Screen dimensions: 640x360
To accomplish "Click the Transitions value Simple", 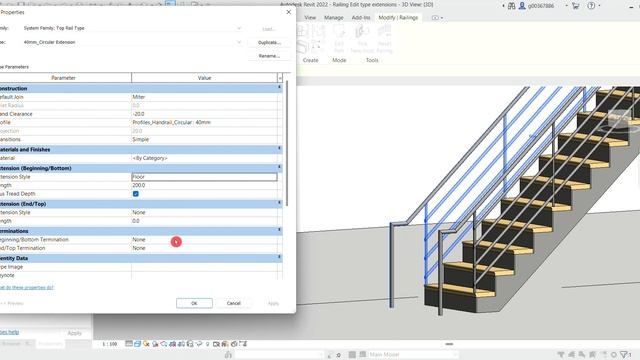I will (x=204, y=139).
